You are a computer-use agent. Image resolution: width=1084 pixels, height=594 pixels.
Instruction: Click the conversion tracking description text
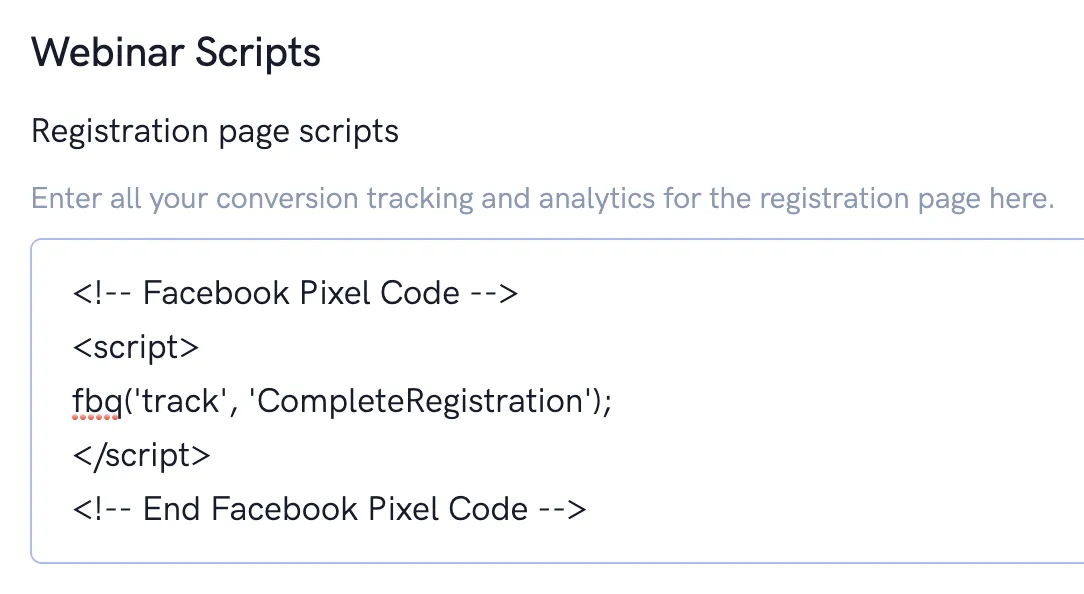[x=543, y=198]
